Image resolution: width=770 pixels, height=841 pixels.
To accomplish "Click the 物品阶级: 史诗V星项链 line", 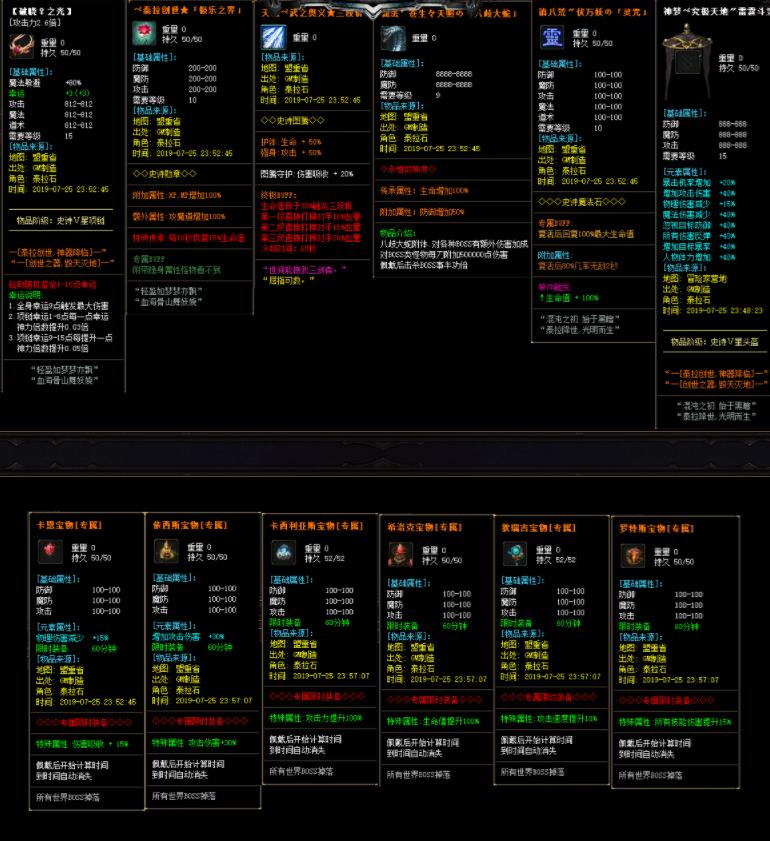I will [x=62, y=219].
